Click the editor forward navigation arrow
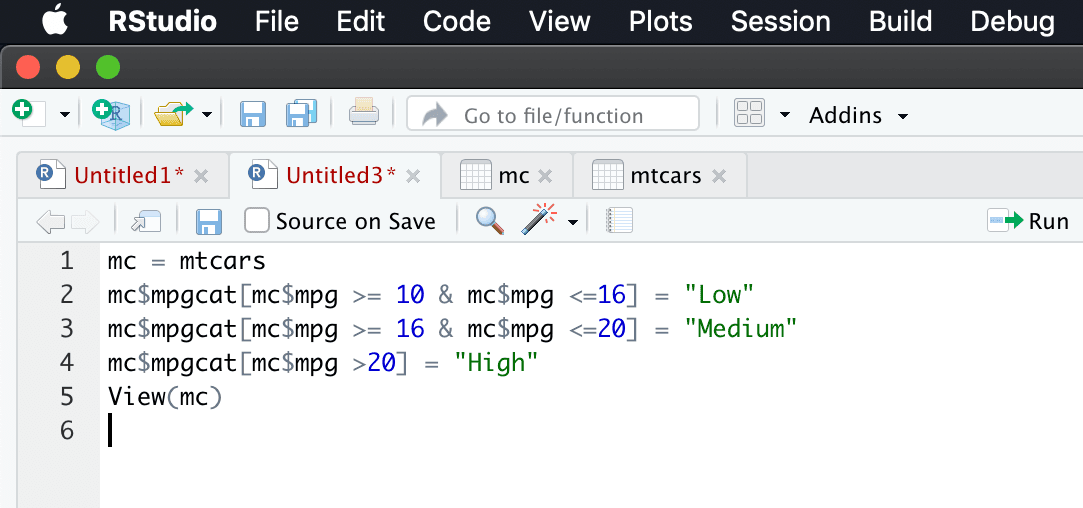This screenshot has width=1083, height=508. pos(86,222)
